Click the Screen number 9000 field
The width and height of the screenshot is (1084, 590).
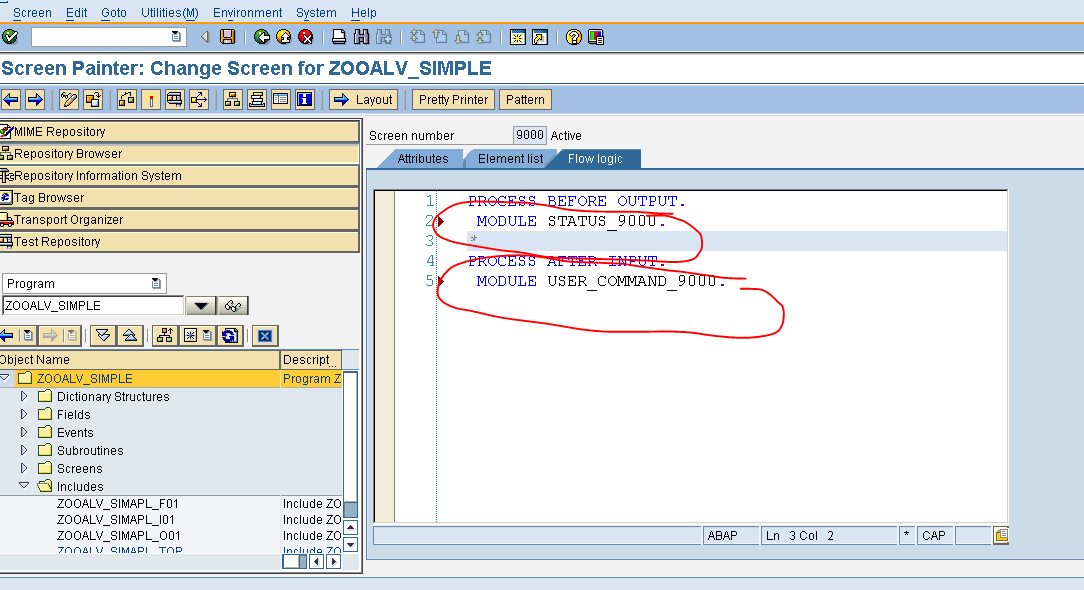528,135
